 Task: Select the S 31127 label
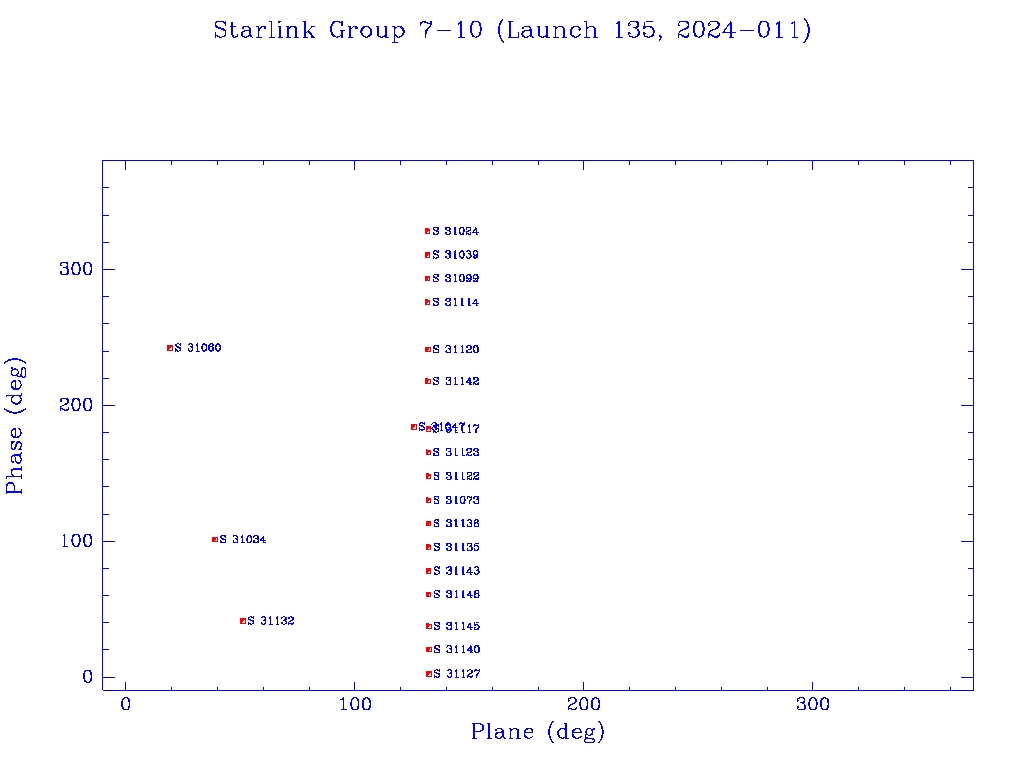coord(456,674)
